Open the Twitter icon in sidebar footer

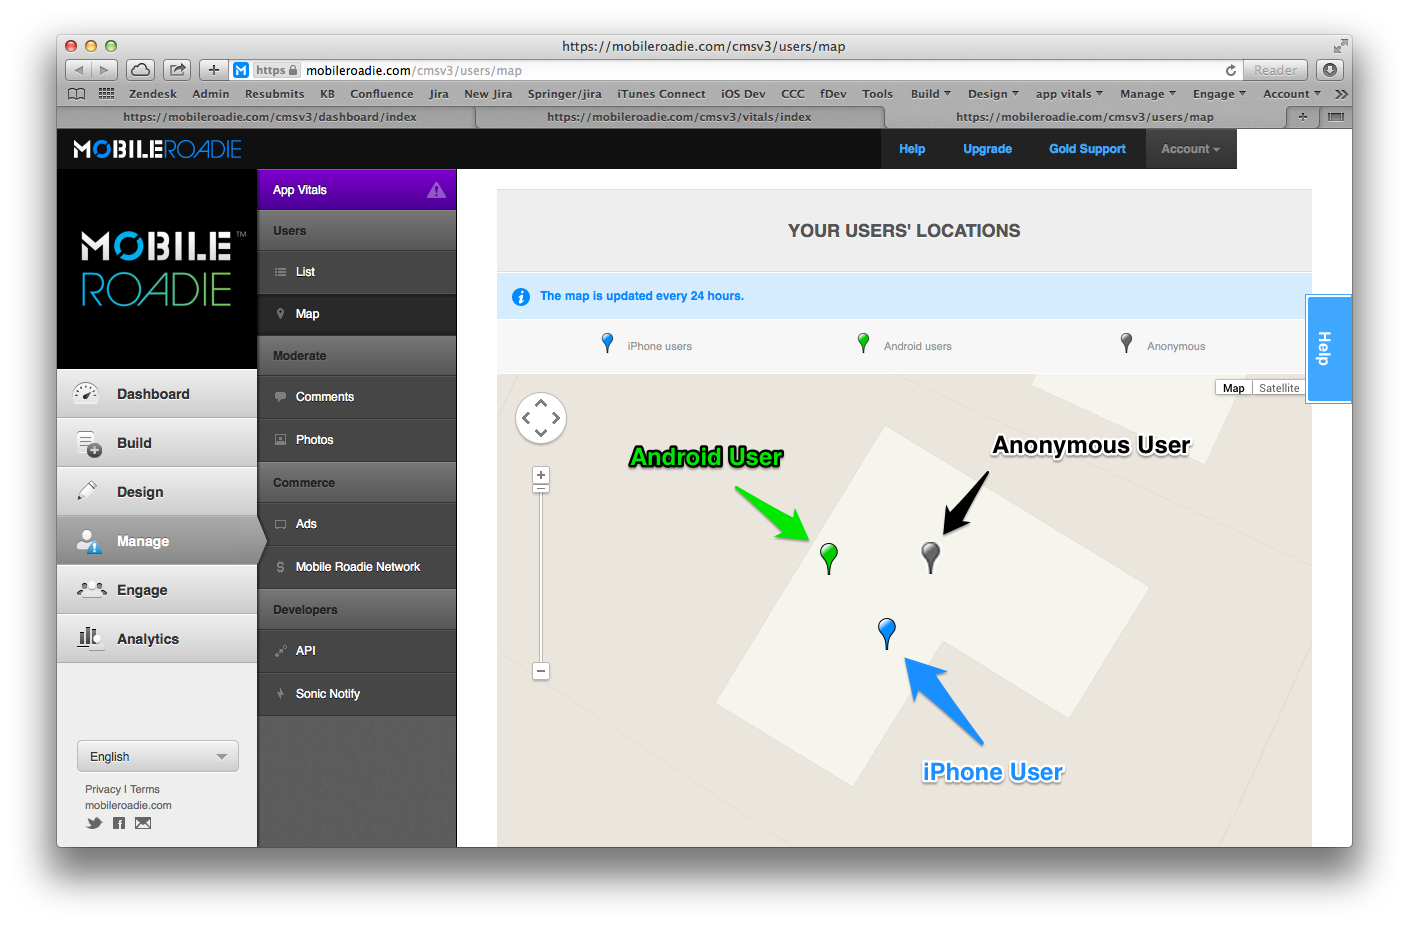coord(94,823)
